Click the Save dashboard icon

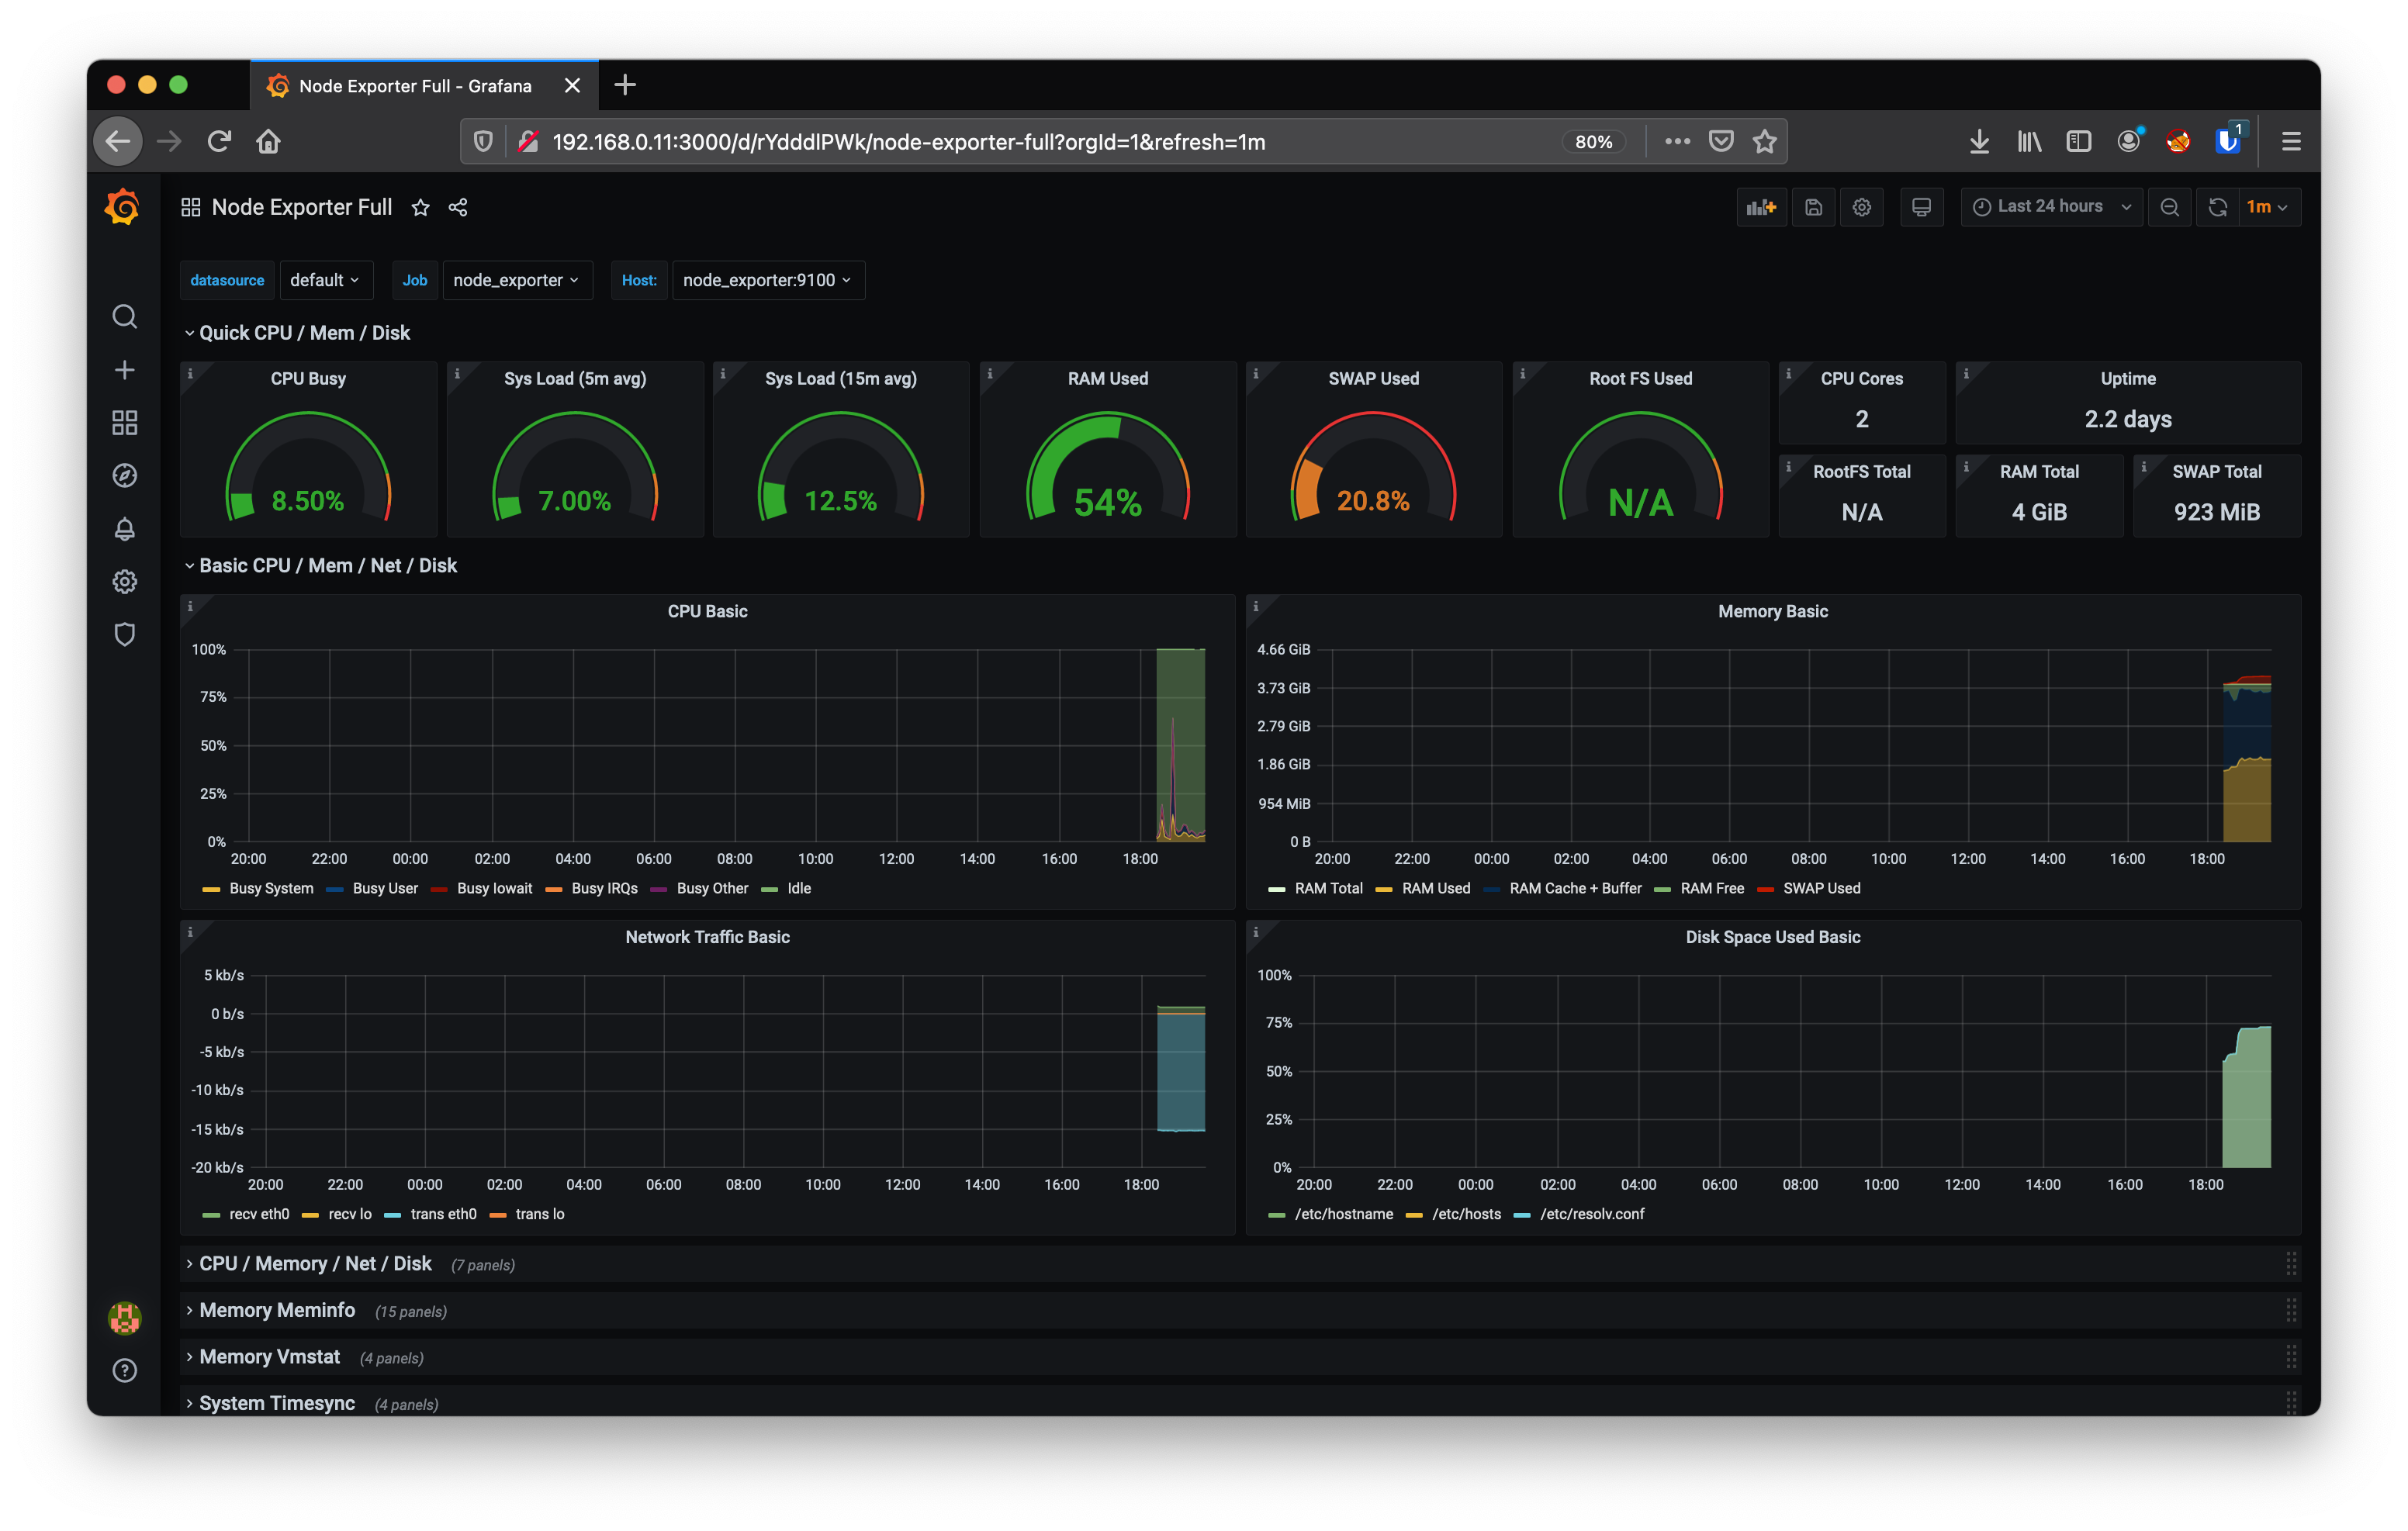(1813, 207)
